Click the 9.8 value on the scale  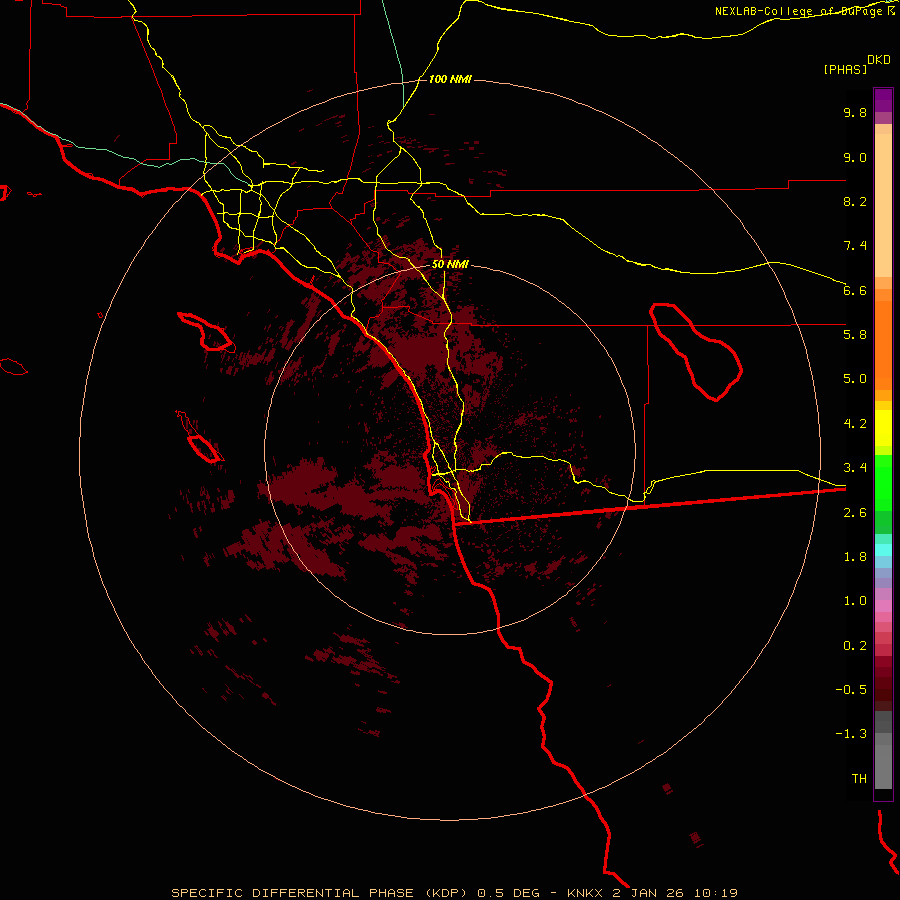pos(855,113)
